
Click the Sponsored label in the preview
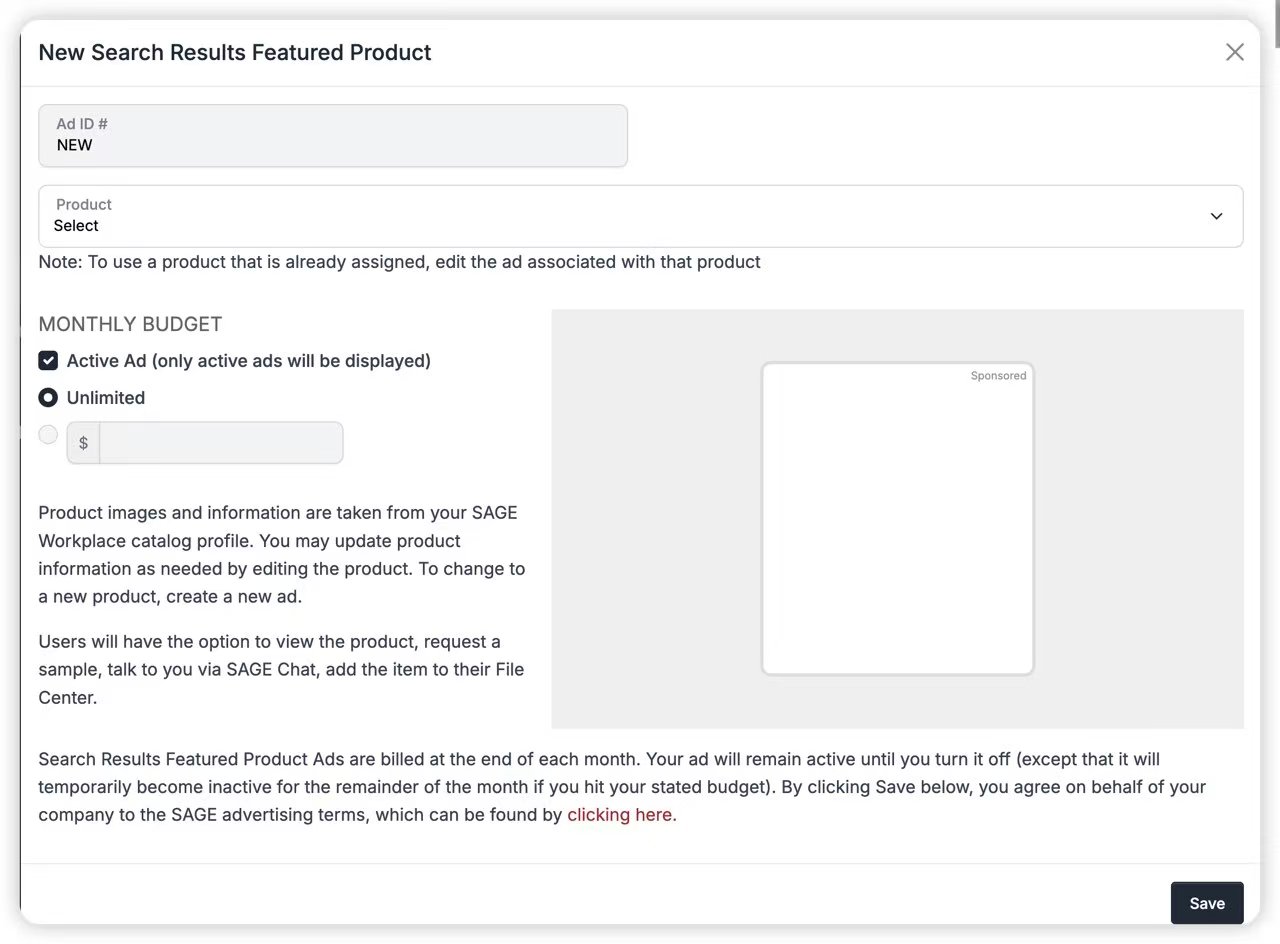point(998,376)
